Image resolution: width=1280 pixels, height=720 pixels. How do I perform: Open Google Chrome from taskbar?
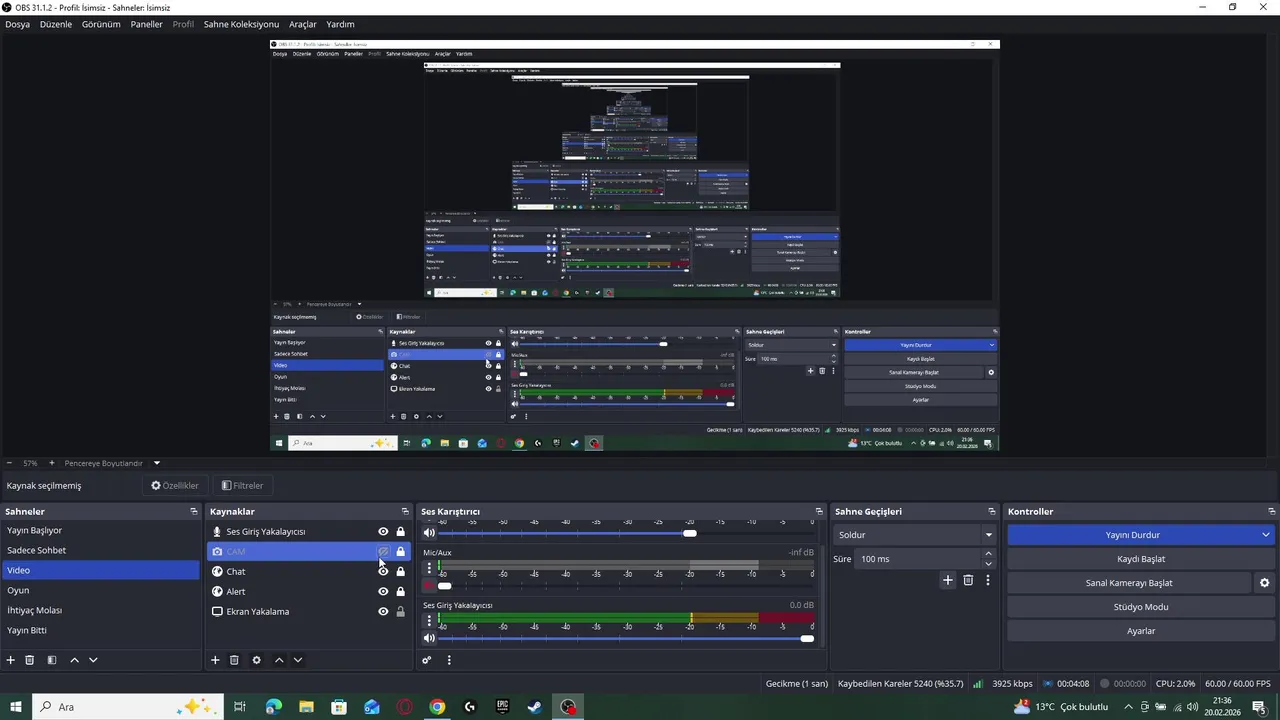point(437,707)
